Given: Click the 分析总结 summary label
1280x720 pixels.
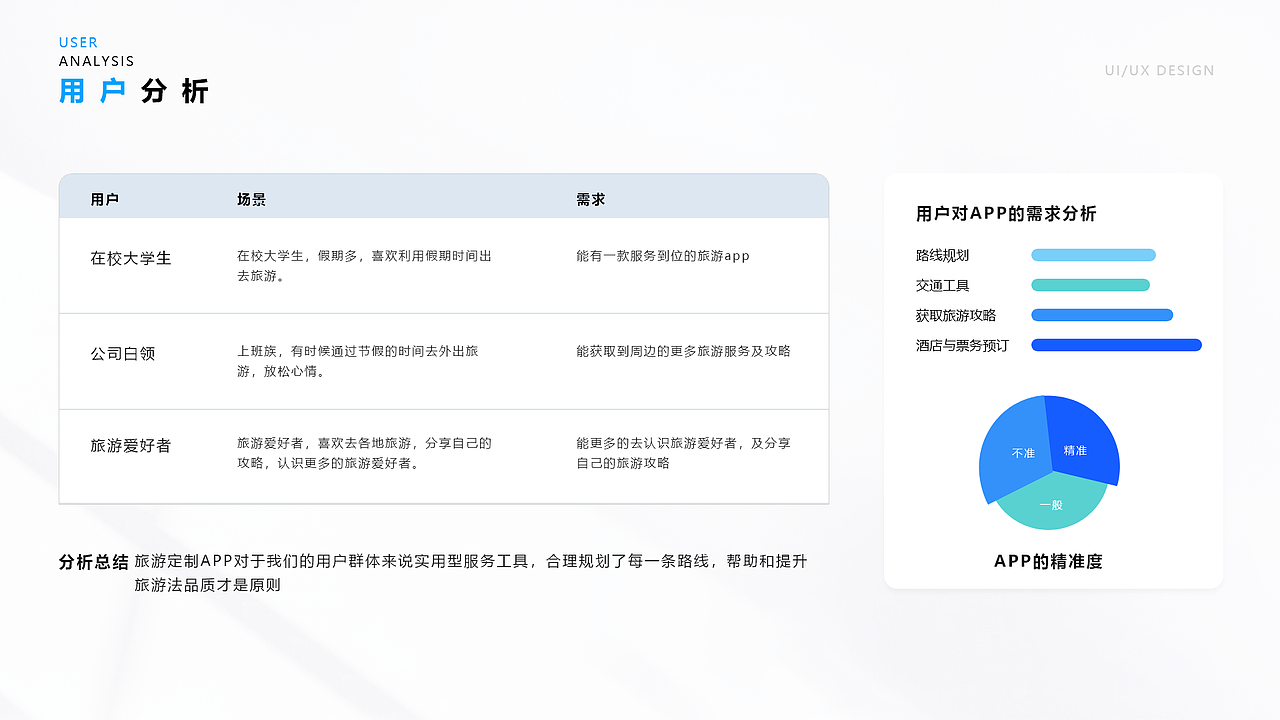Looking at the screenshot, I should pos(93,561).
